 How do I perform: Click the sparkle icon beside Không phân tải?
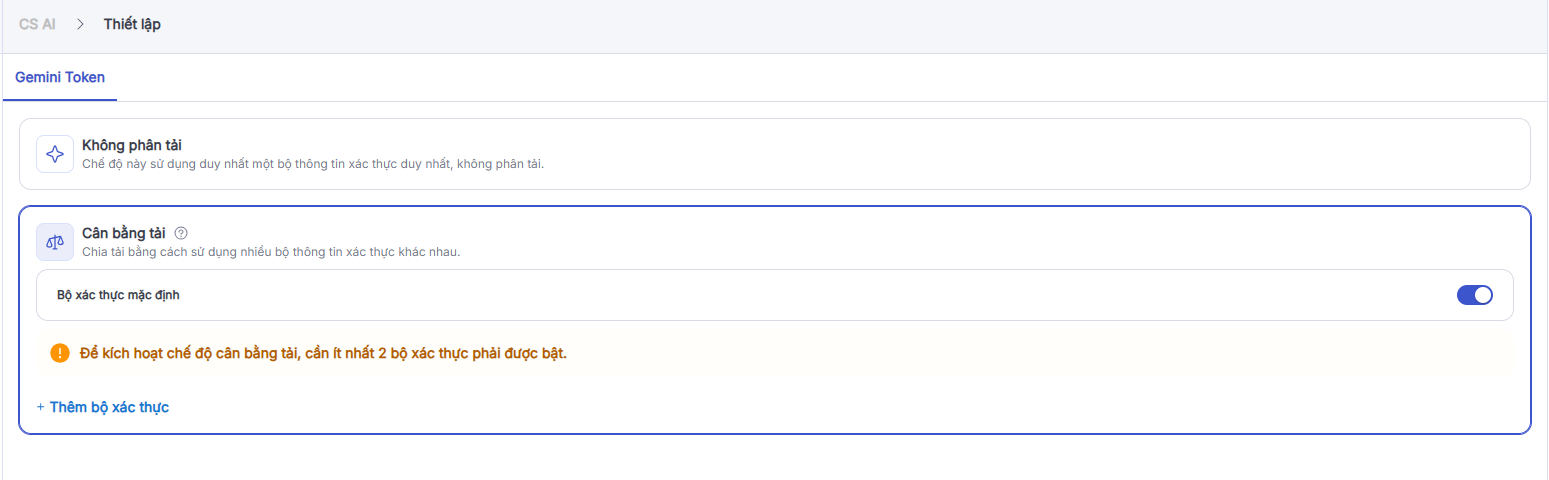click(55, 154)
